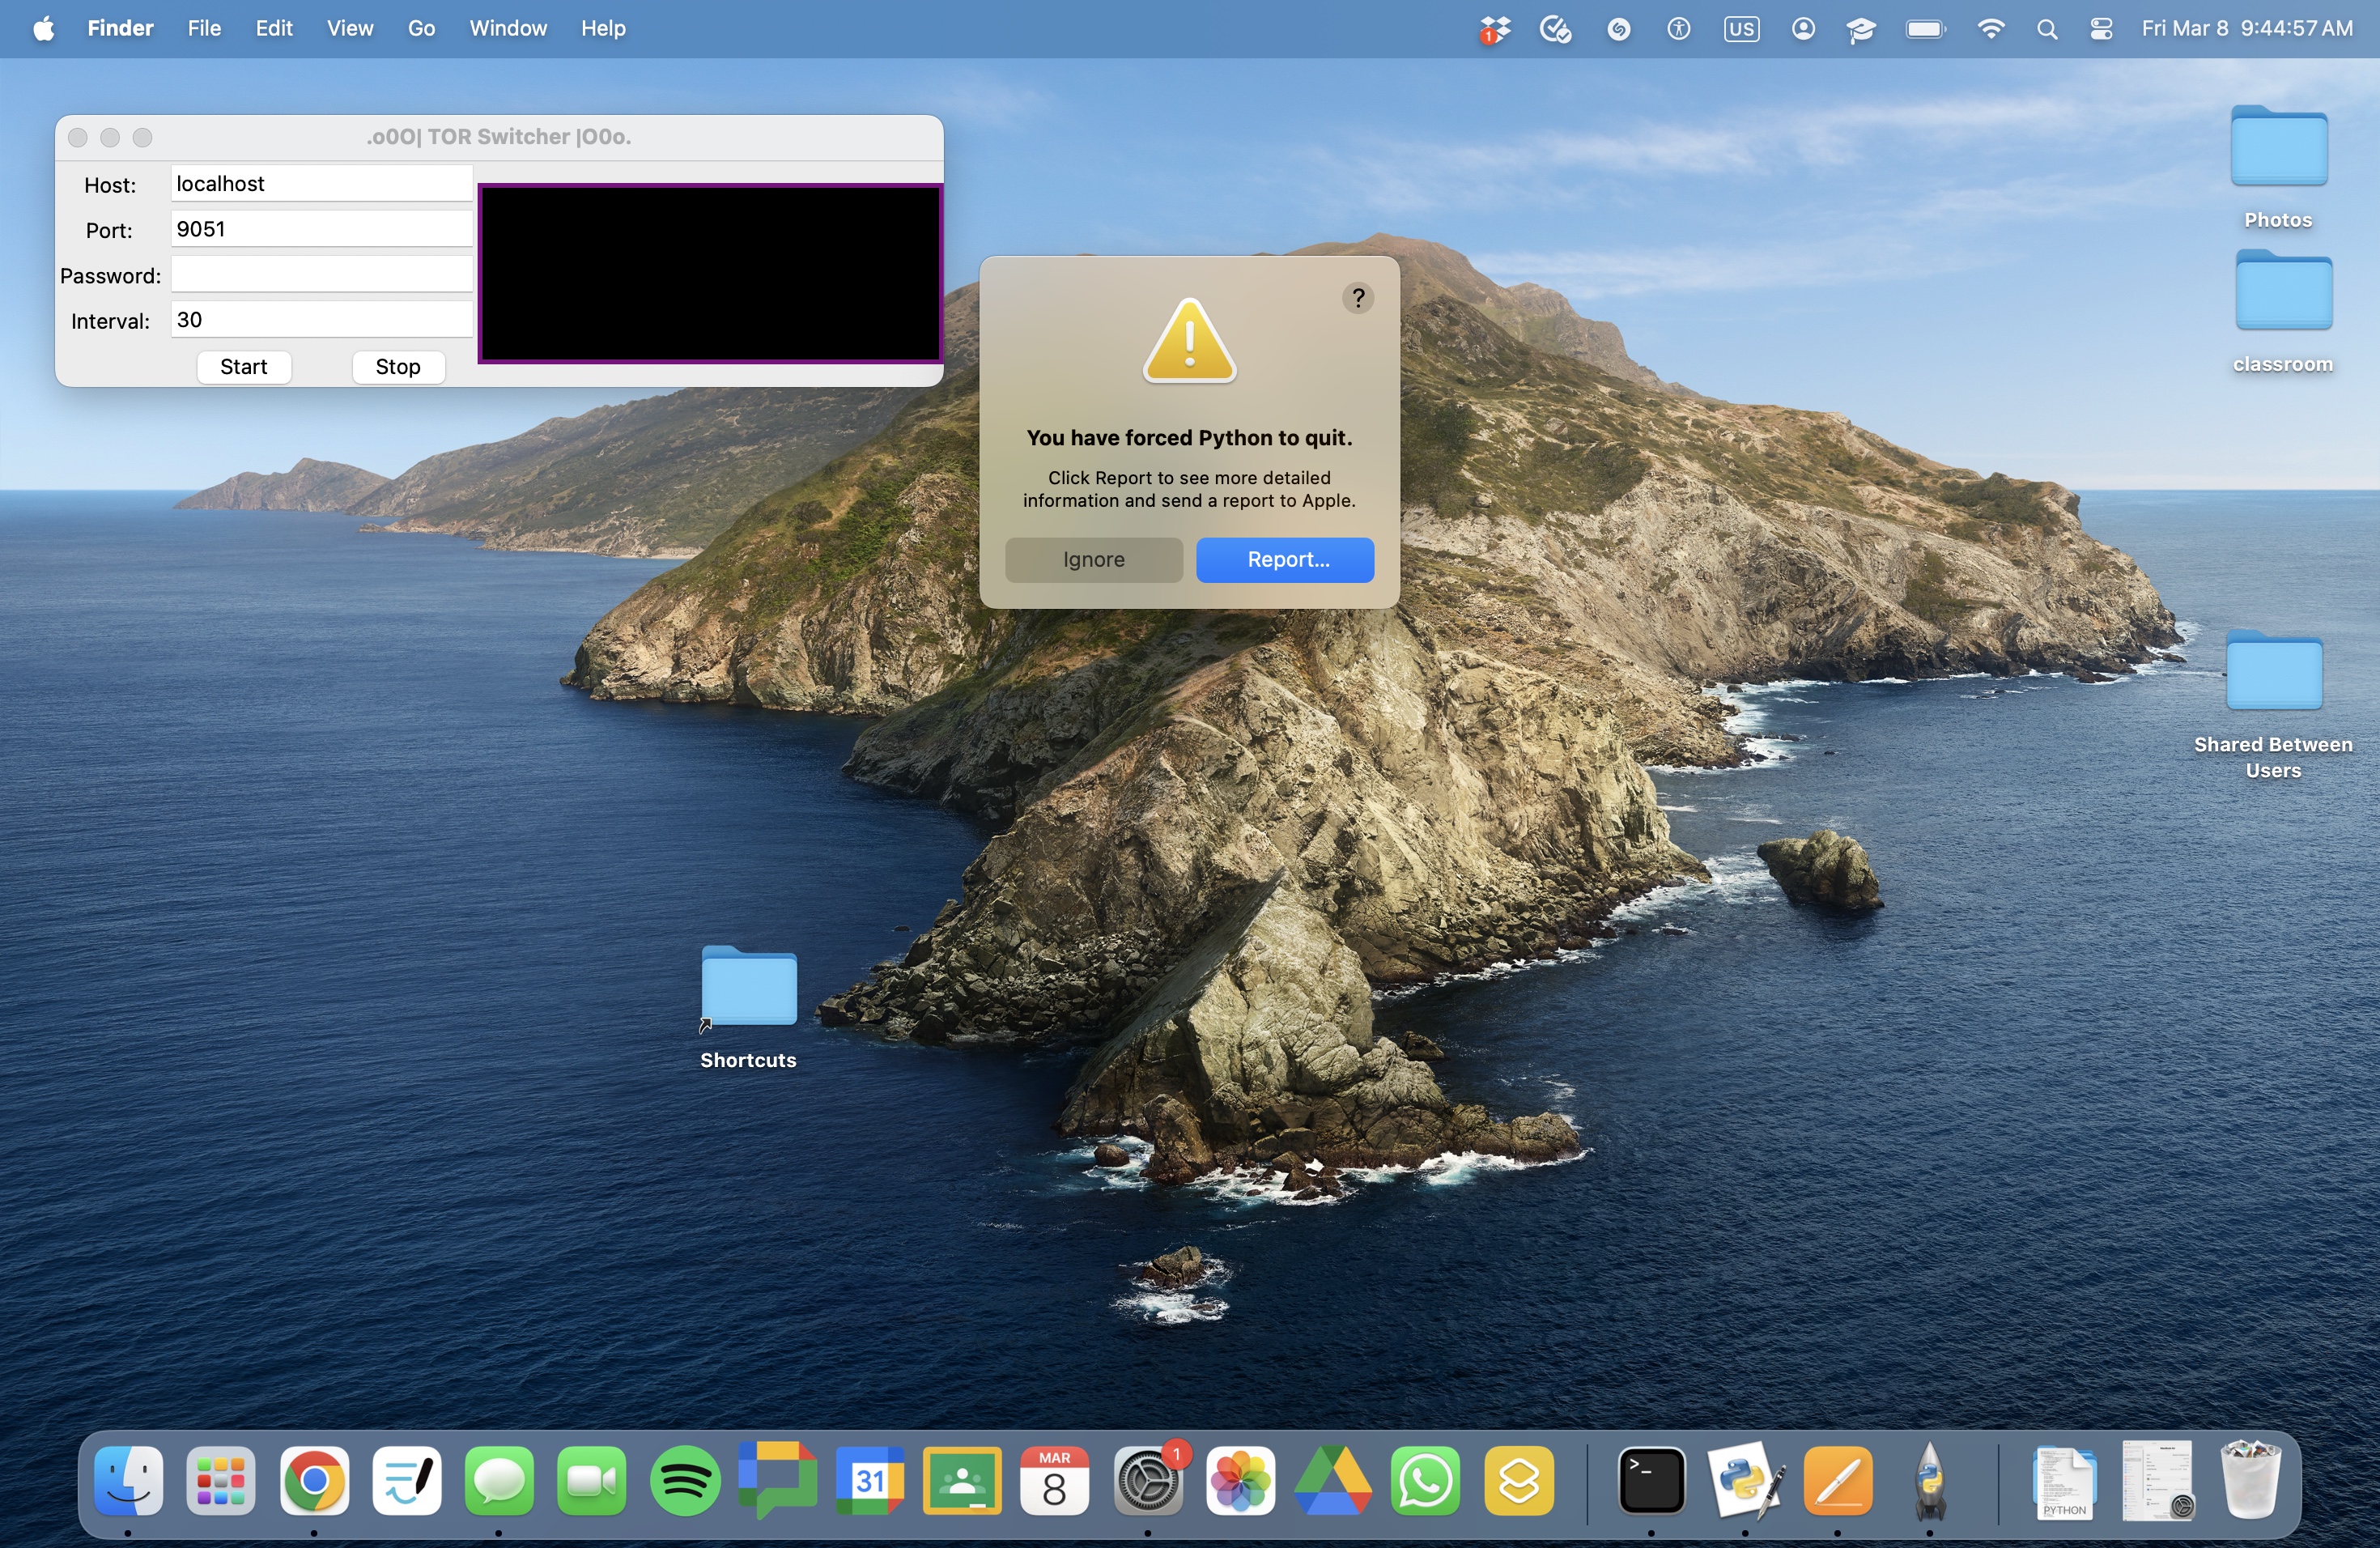Open the View menu

coord(349,29)
